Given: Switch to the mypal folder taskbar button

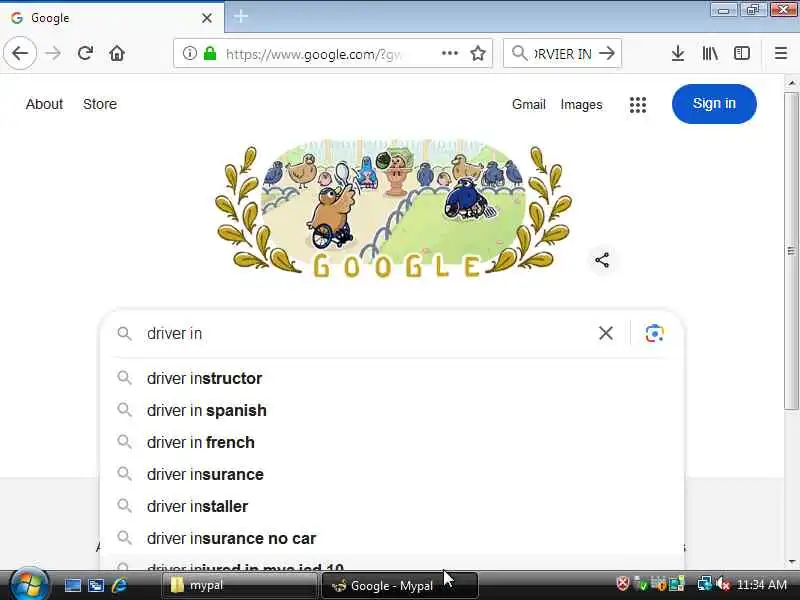Looking at the screenshot, I should pos(240,585).
